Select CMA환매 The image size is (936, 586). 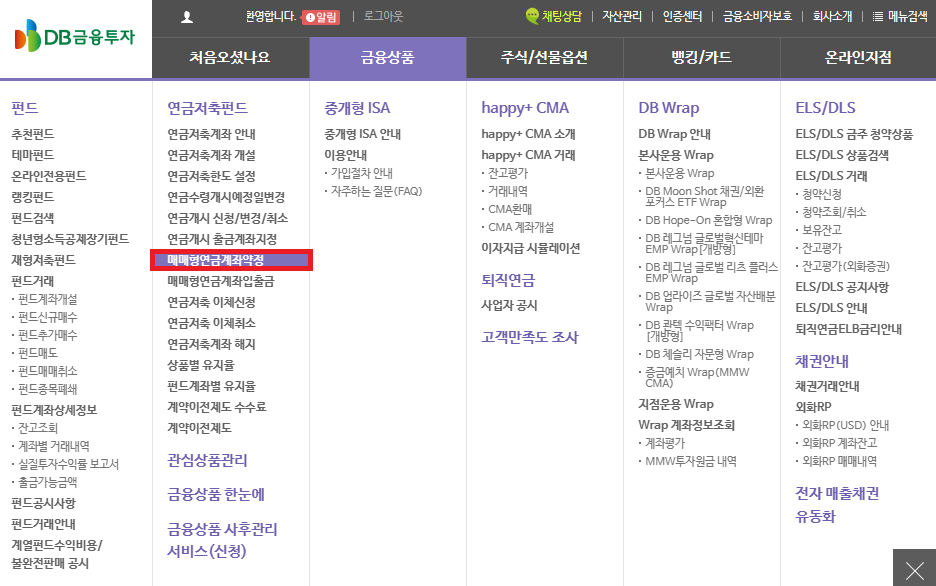pos(510,209)
